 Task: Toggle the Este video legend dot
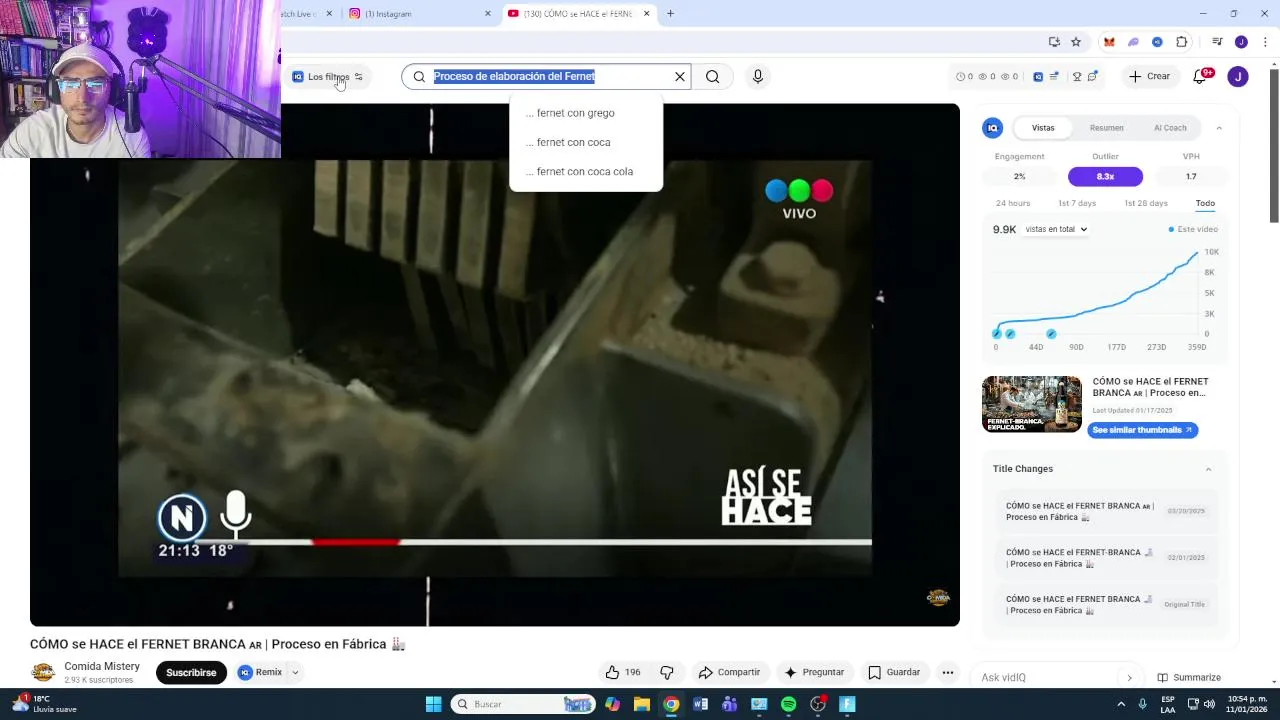1171,230
